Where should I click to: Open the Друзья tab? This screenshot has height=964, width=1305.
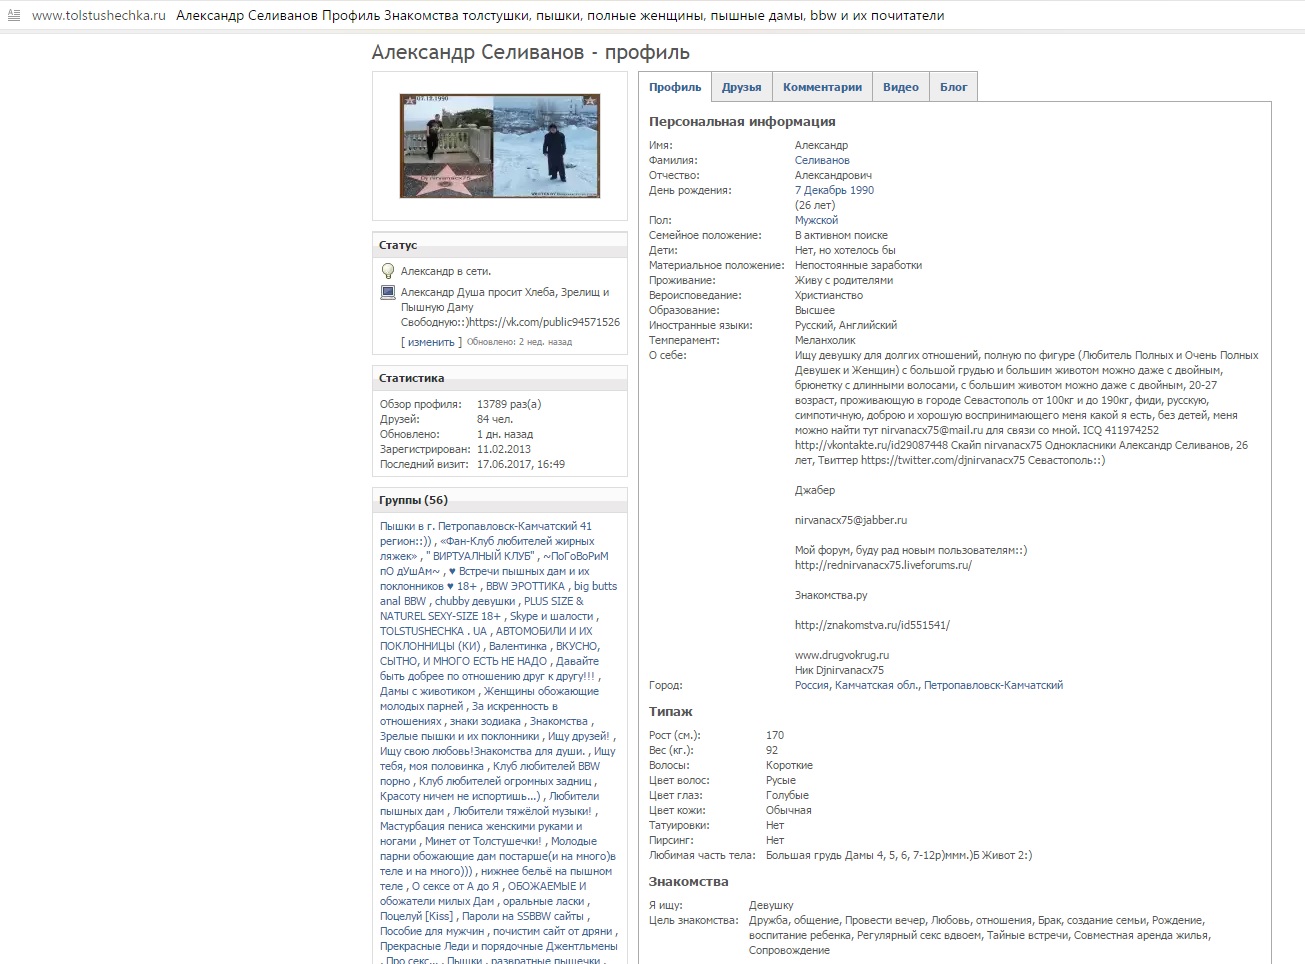[742, 87]
